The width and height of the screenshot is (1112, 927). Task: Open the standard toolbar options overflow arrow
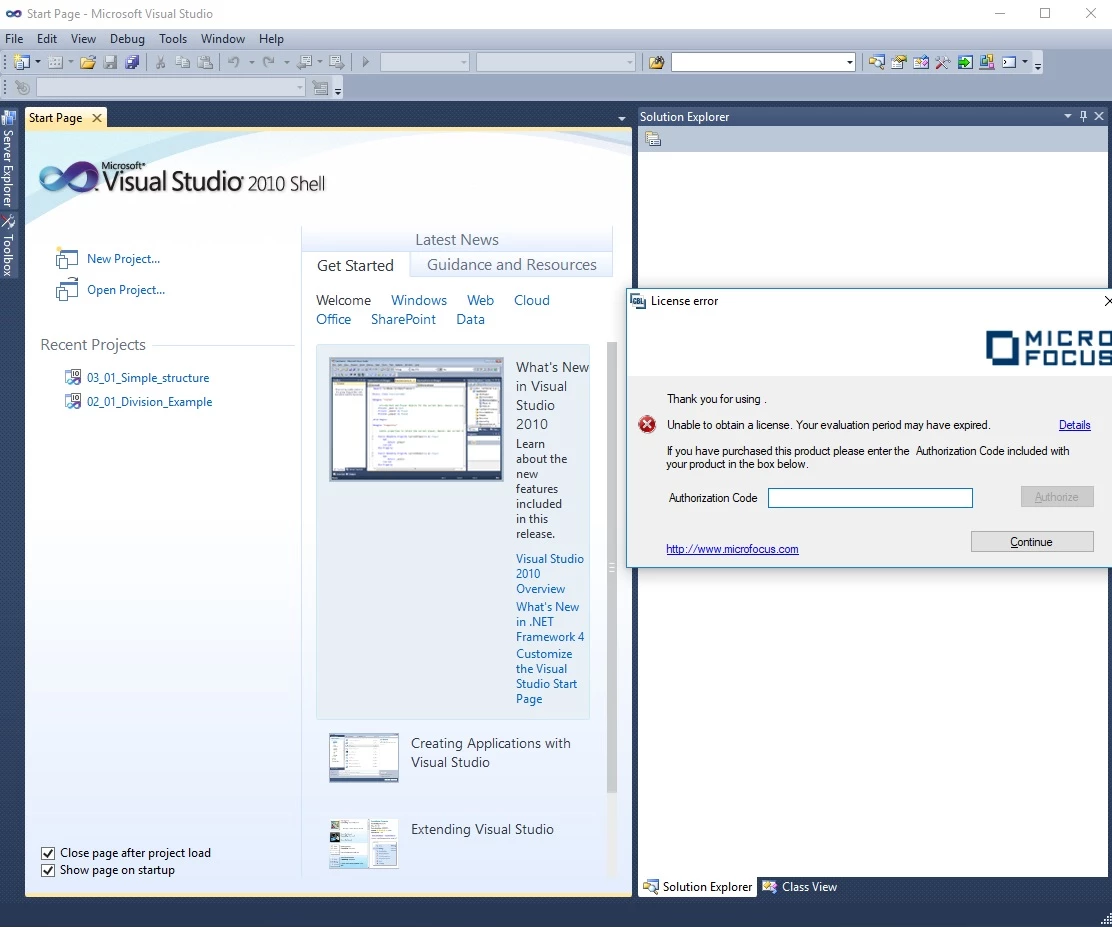(1038, 65)
